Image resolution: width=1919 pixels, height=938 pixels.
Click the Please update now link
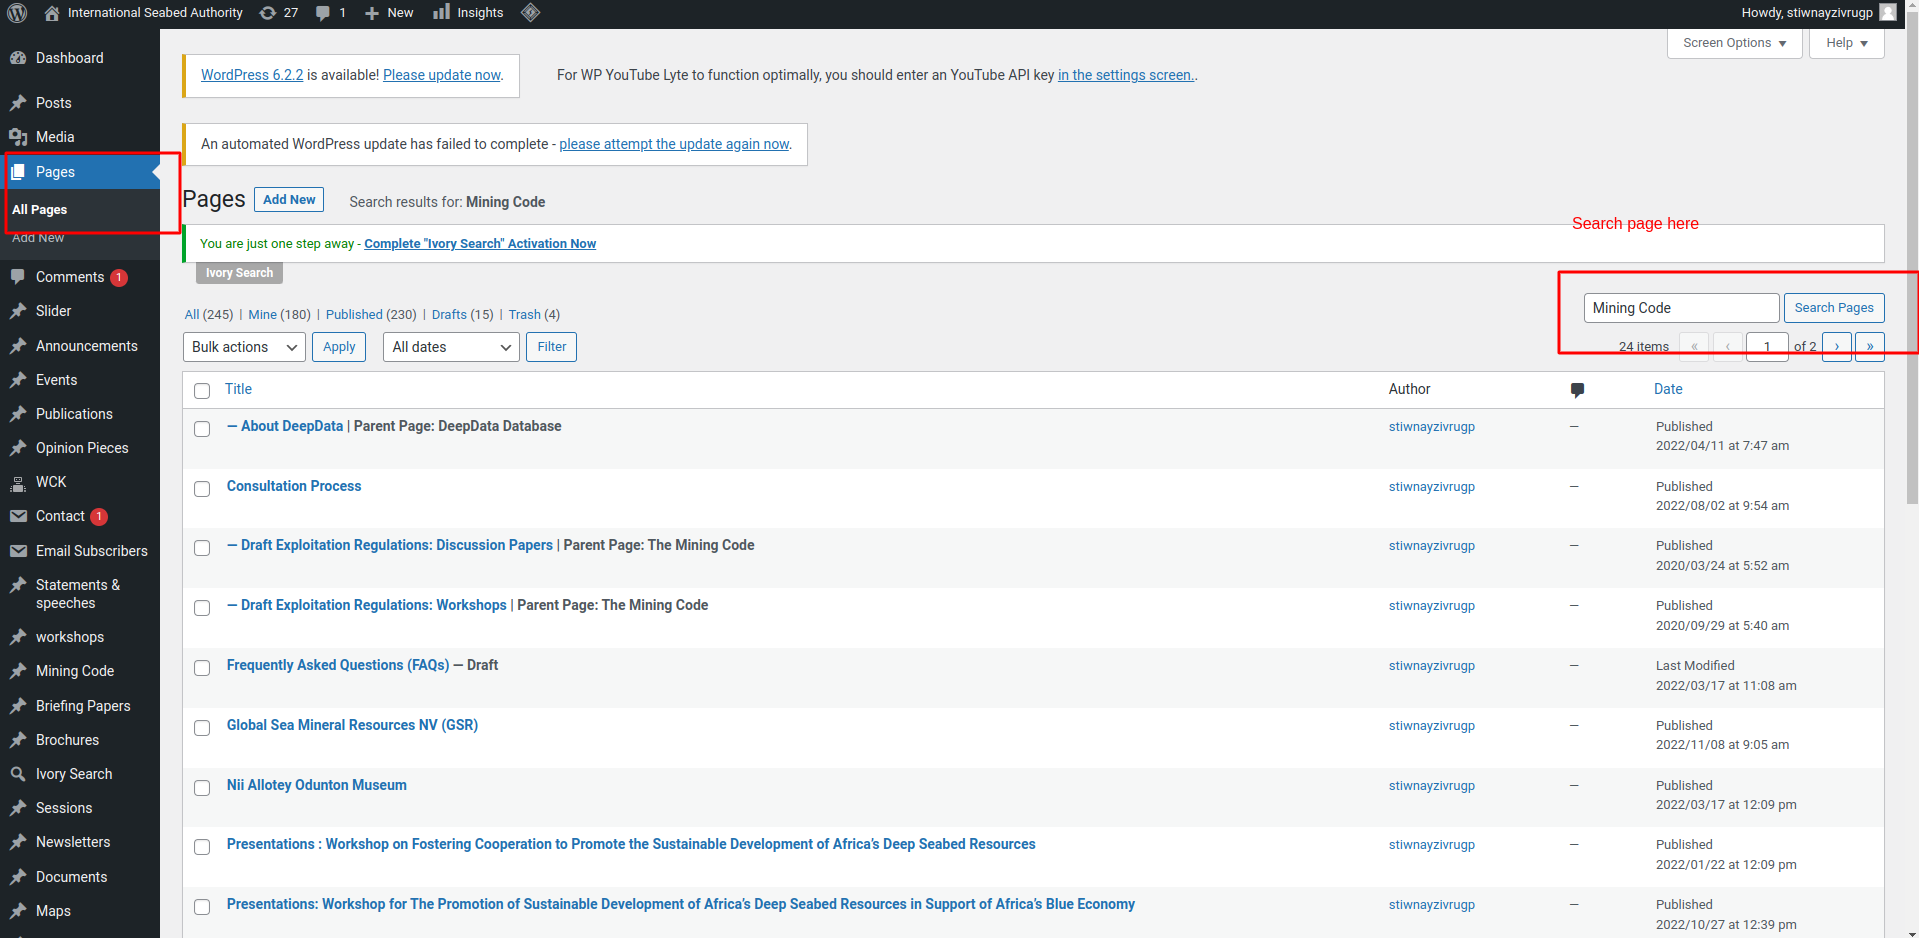point(442,75)
